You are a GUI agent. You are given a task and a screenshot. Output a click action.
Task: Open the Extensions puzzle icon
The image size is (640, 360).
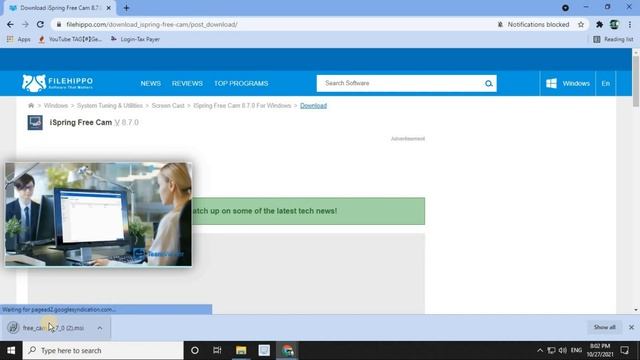click(599, 24)
